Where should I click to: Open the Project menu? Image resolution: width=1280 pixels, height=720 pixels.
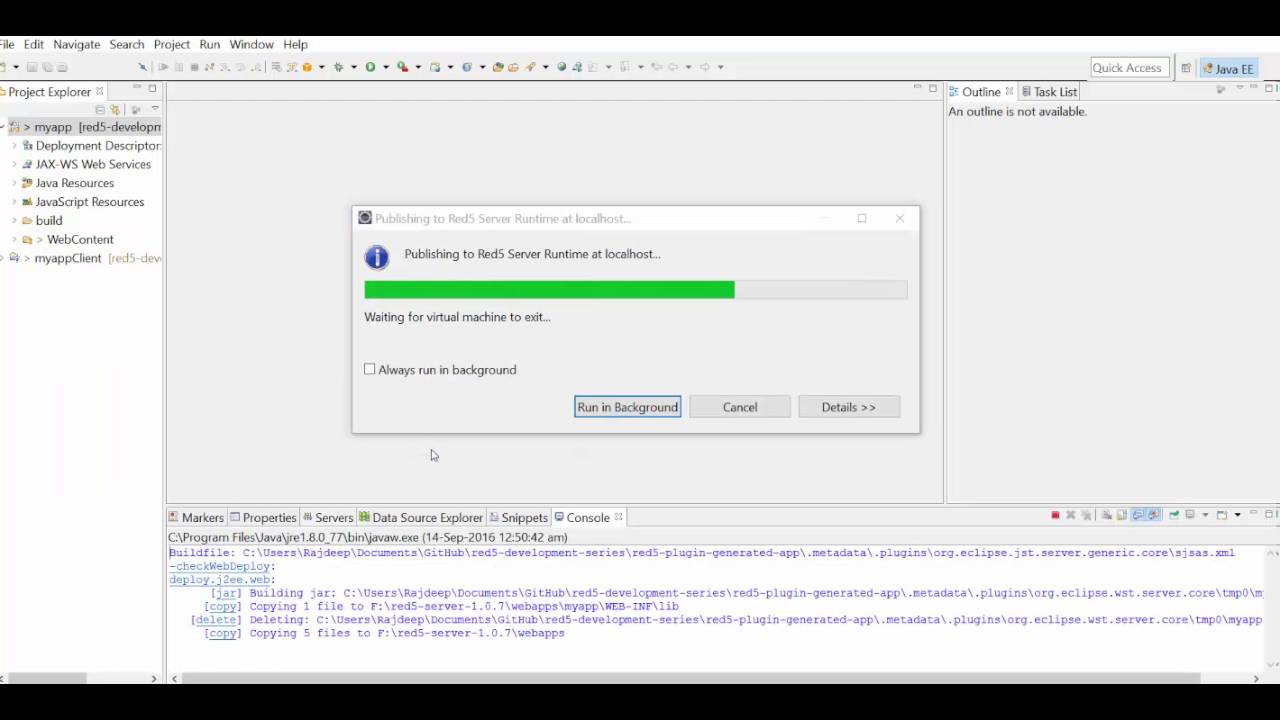(x=171, y=44)
